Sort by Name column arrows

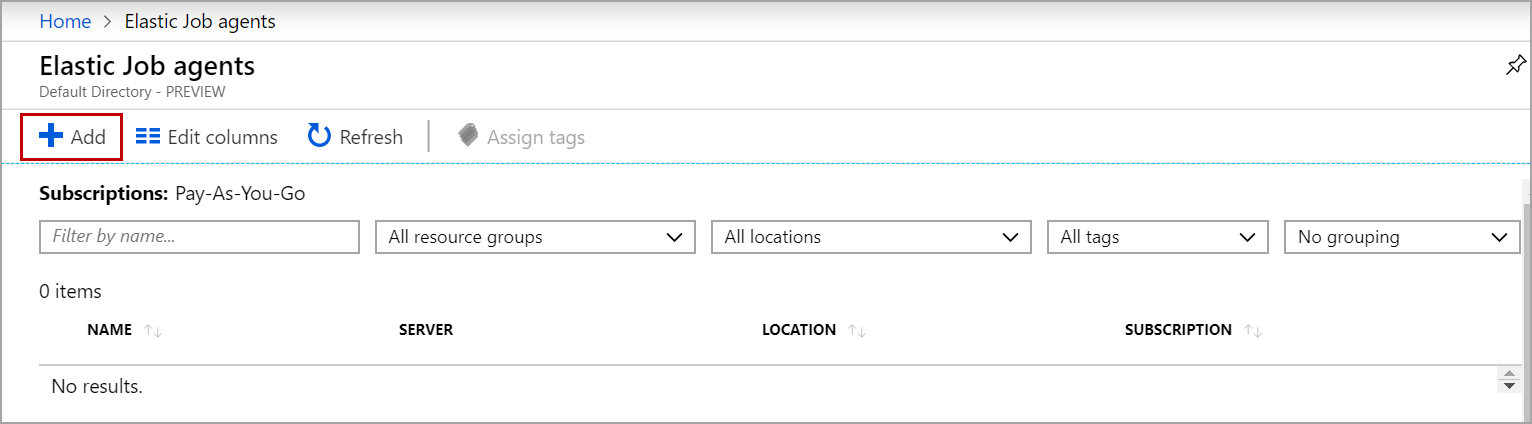[x=153, y=331]
